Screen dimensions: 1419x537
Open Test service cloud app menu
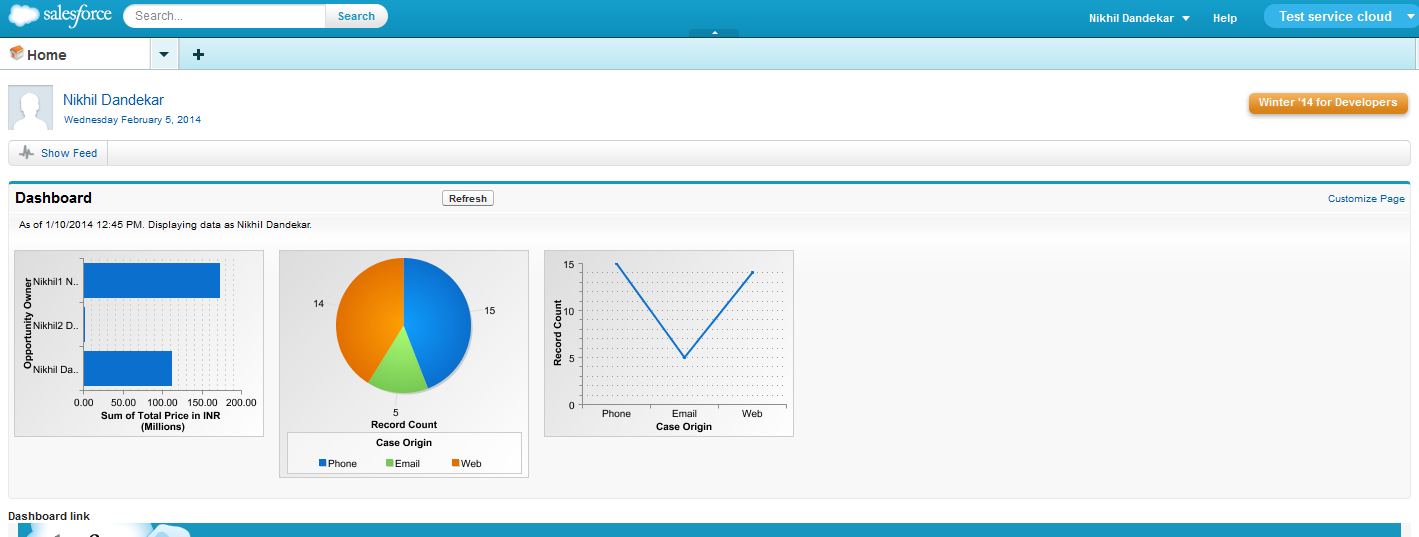[x=1341, y=16]
